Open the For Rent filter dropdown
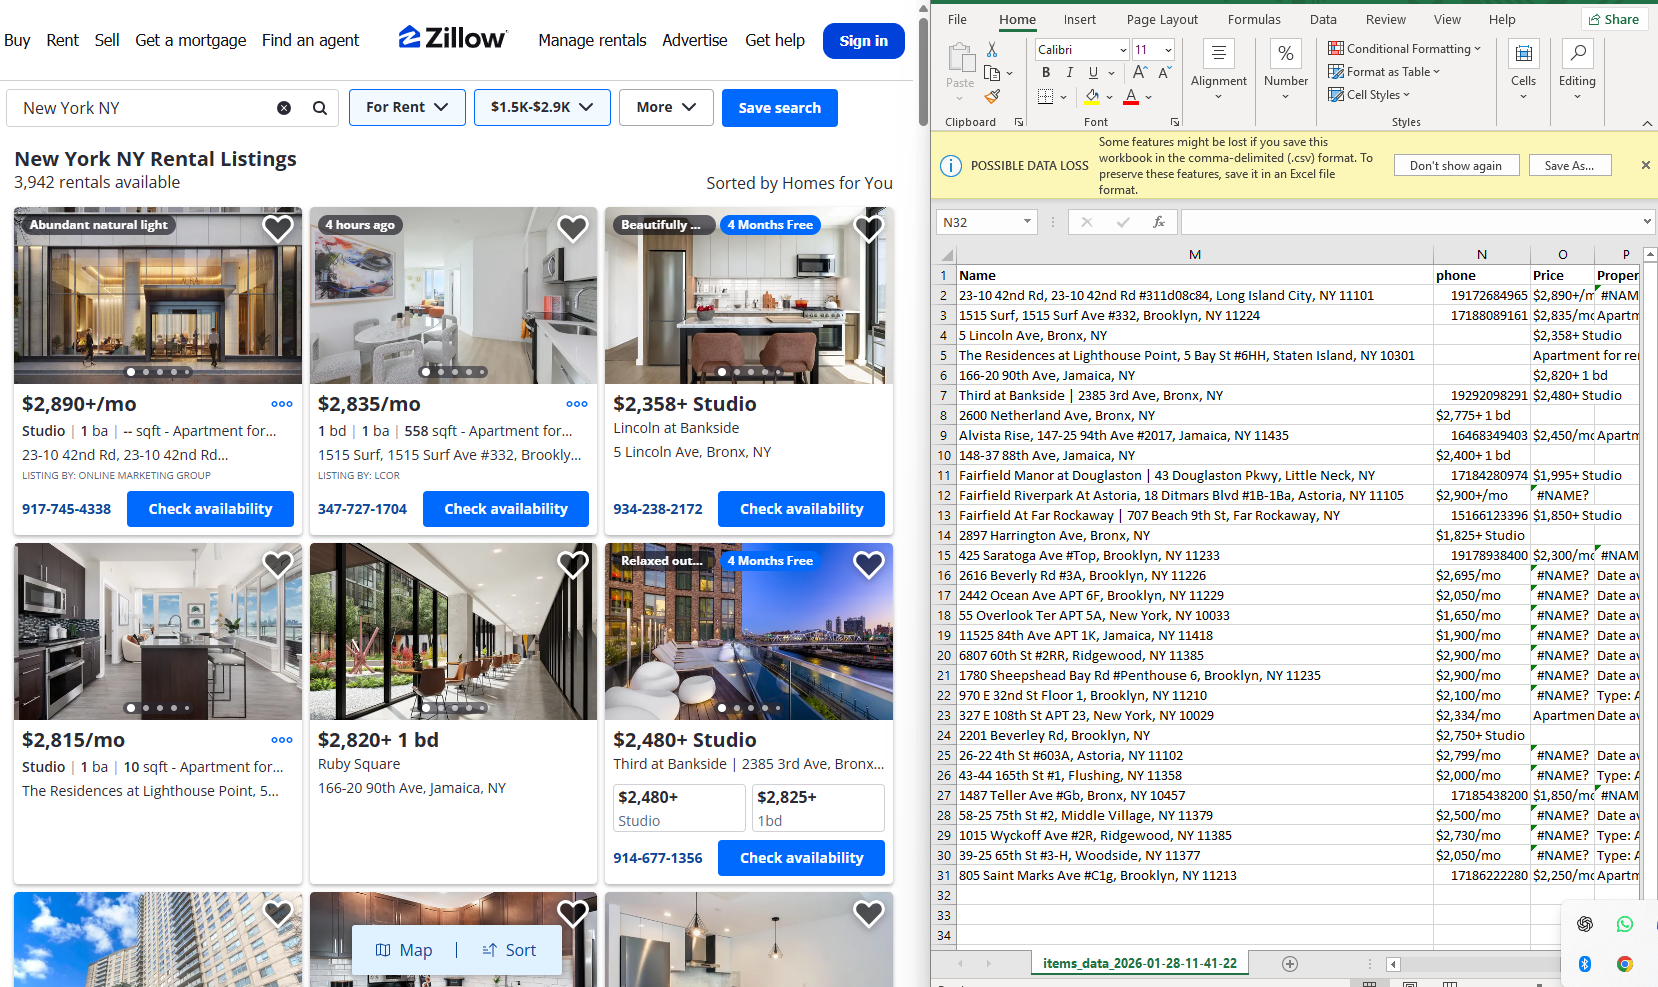 pos(407,108)
